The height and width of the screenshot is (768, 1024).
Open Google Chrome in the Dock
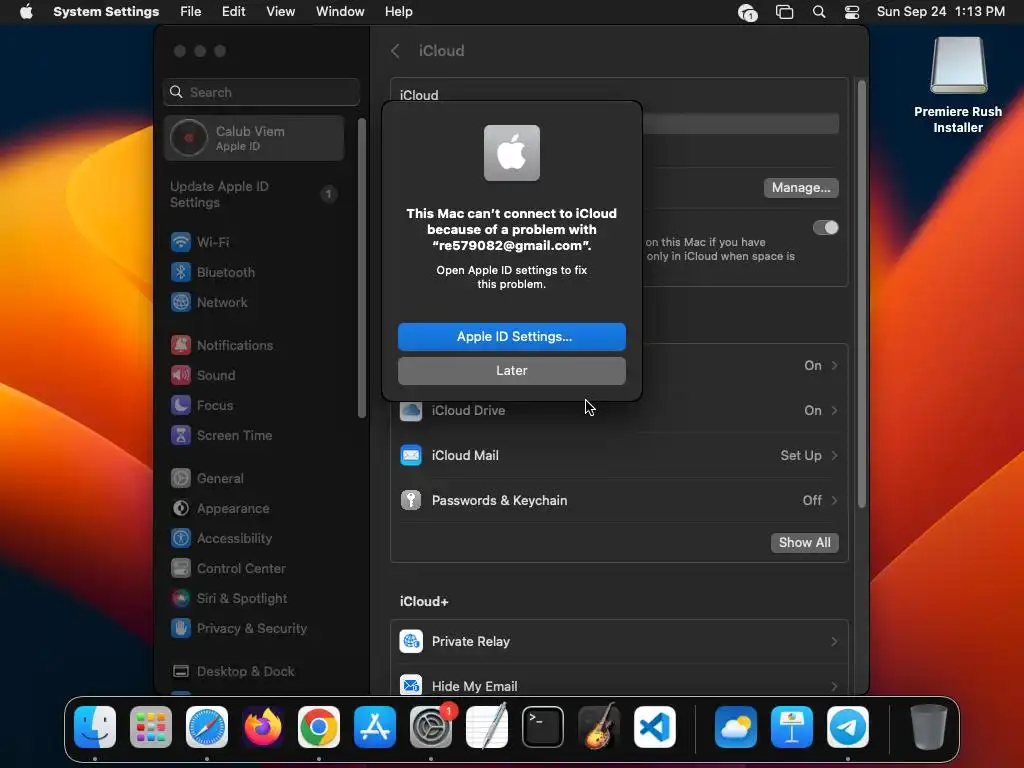pos(319,727)
